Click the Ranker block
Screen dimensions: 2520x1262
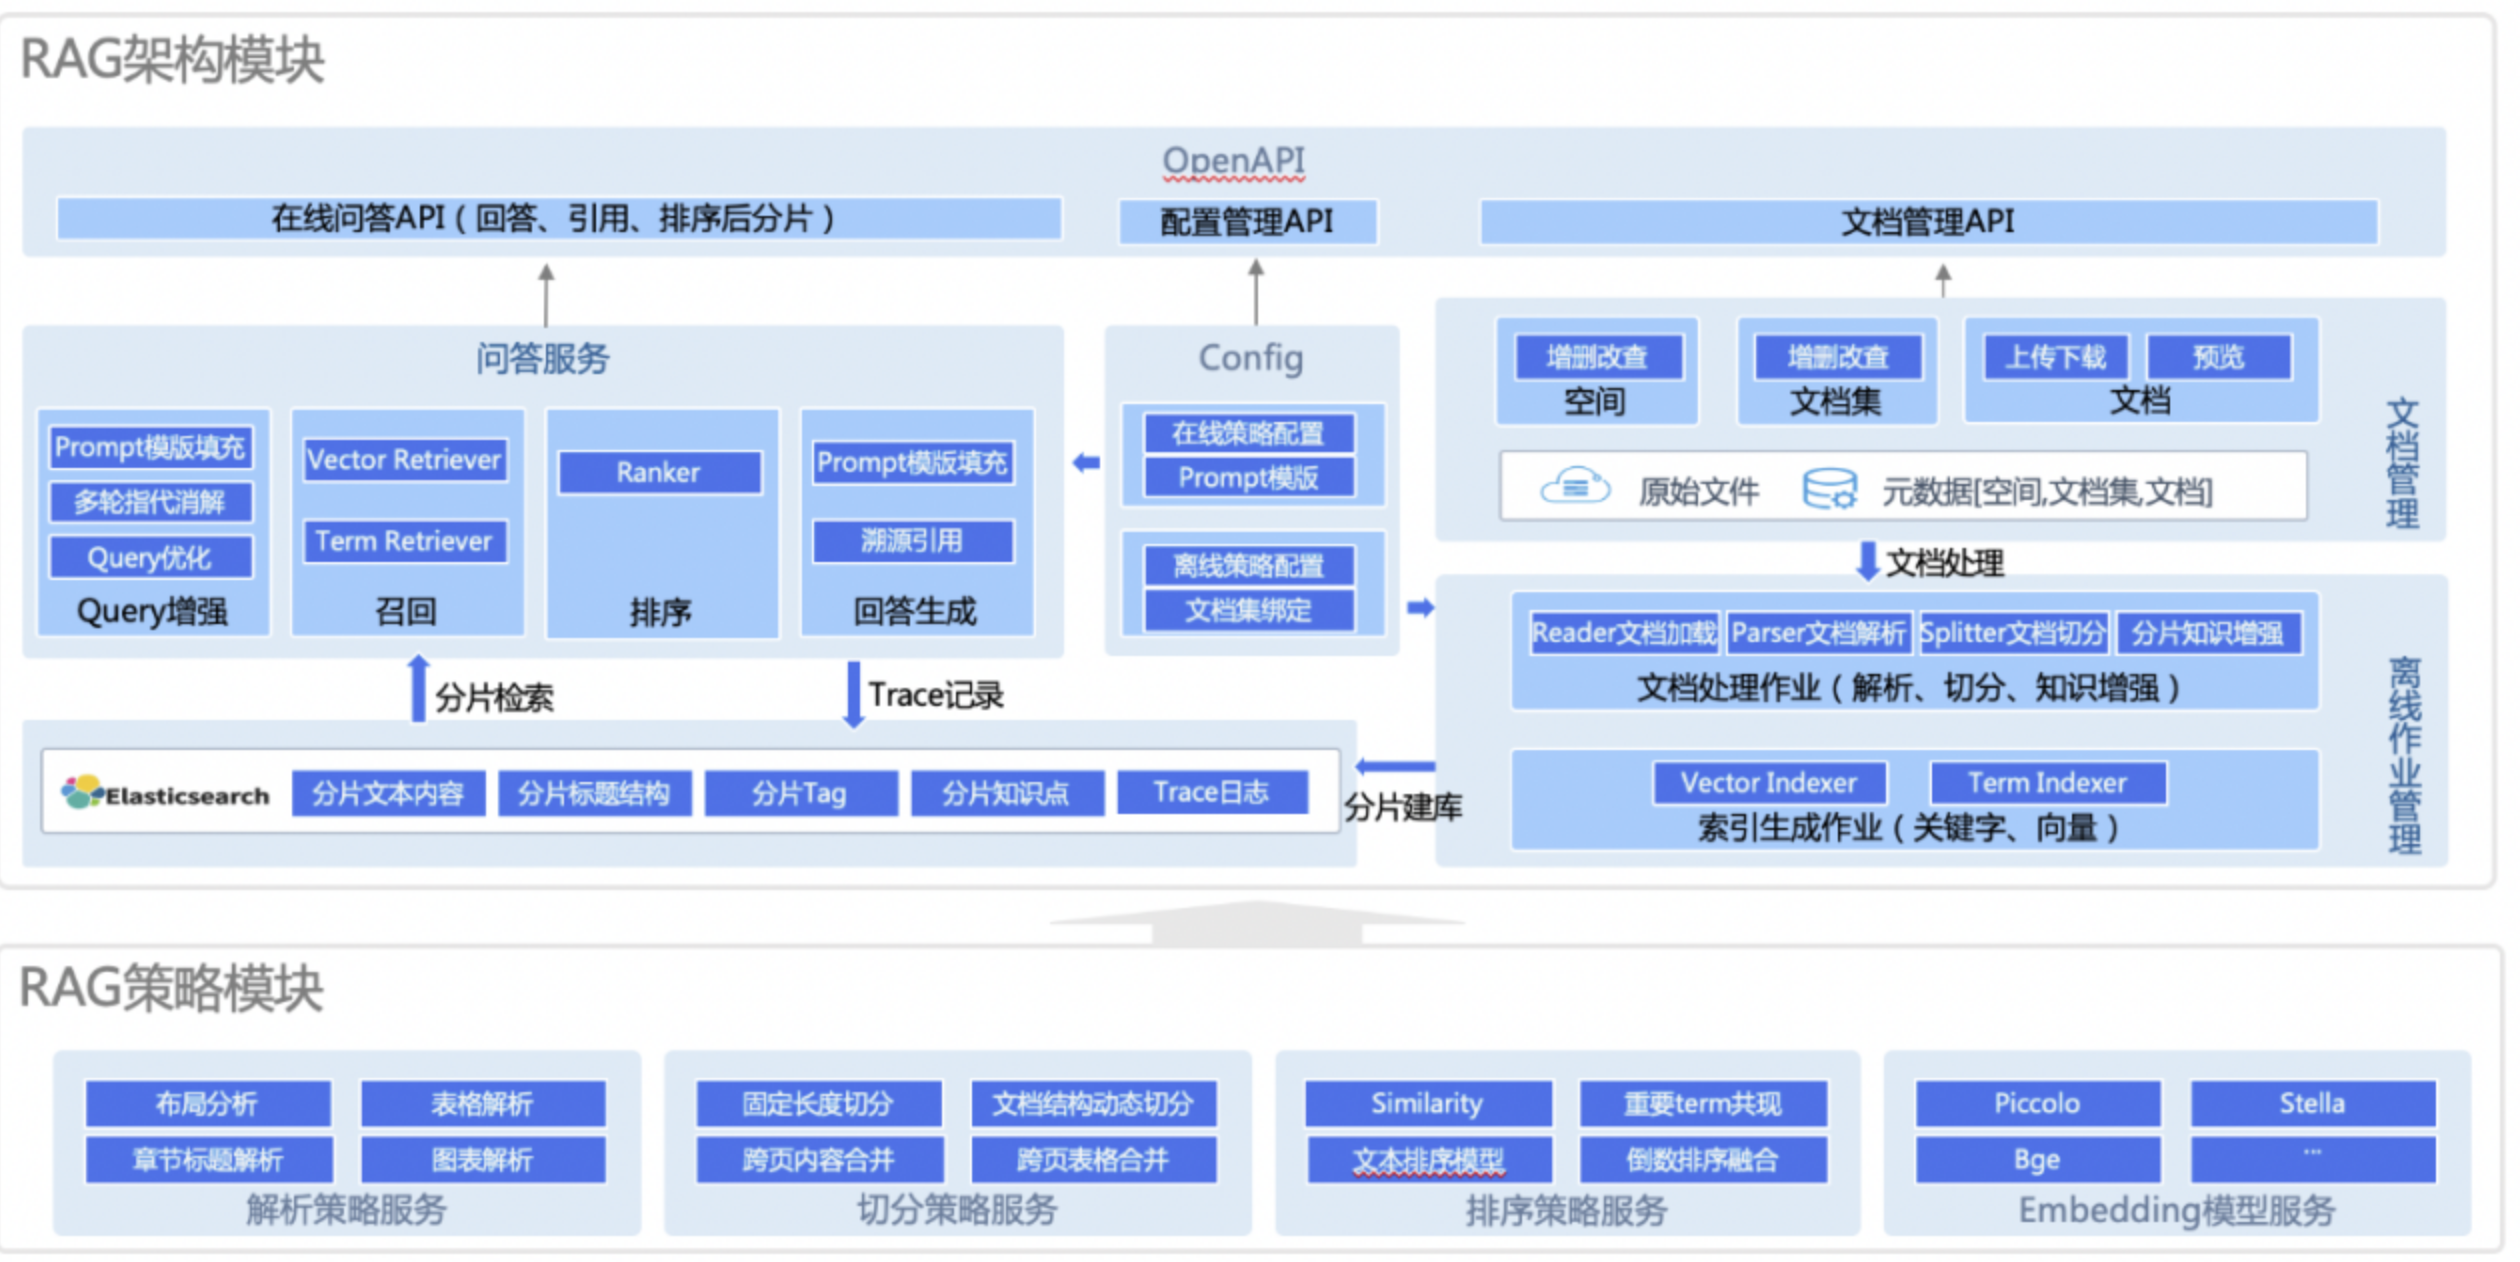[x=659, y=472]
